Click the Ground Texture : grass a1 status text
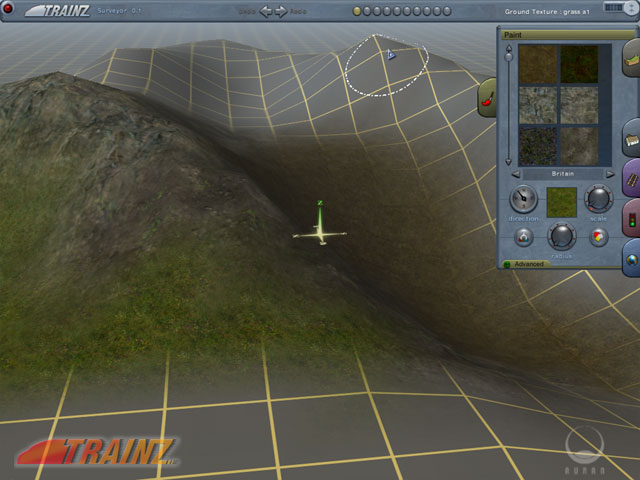The image size is (640, 480). tap(547, 12)
